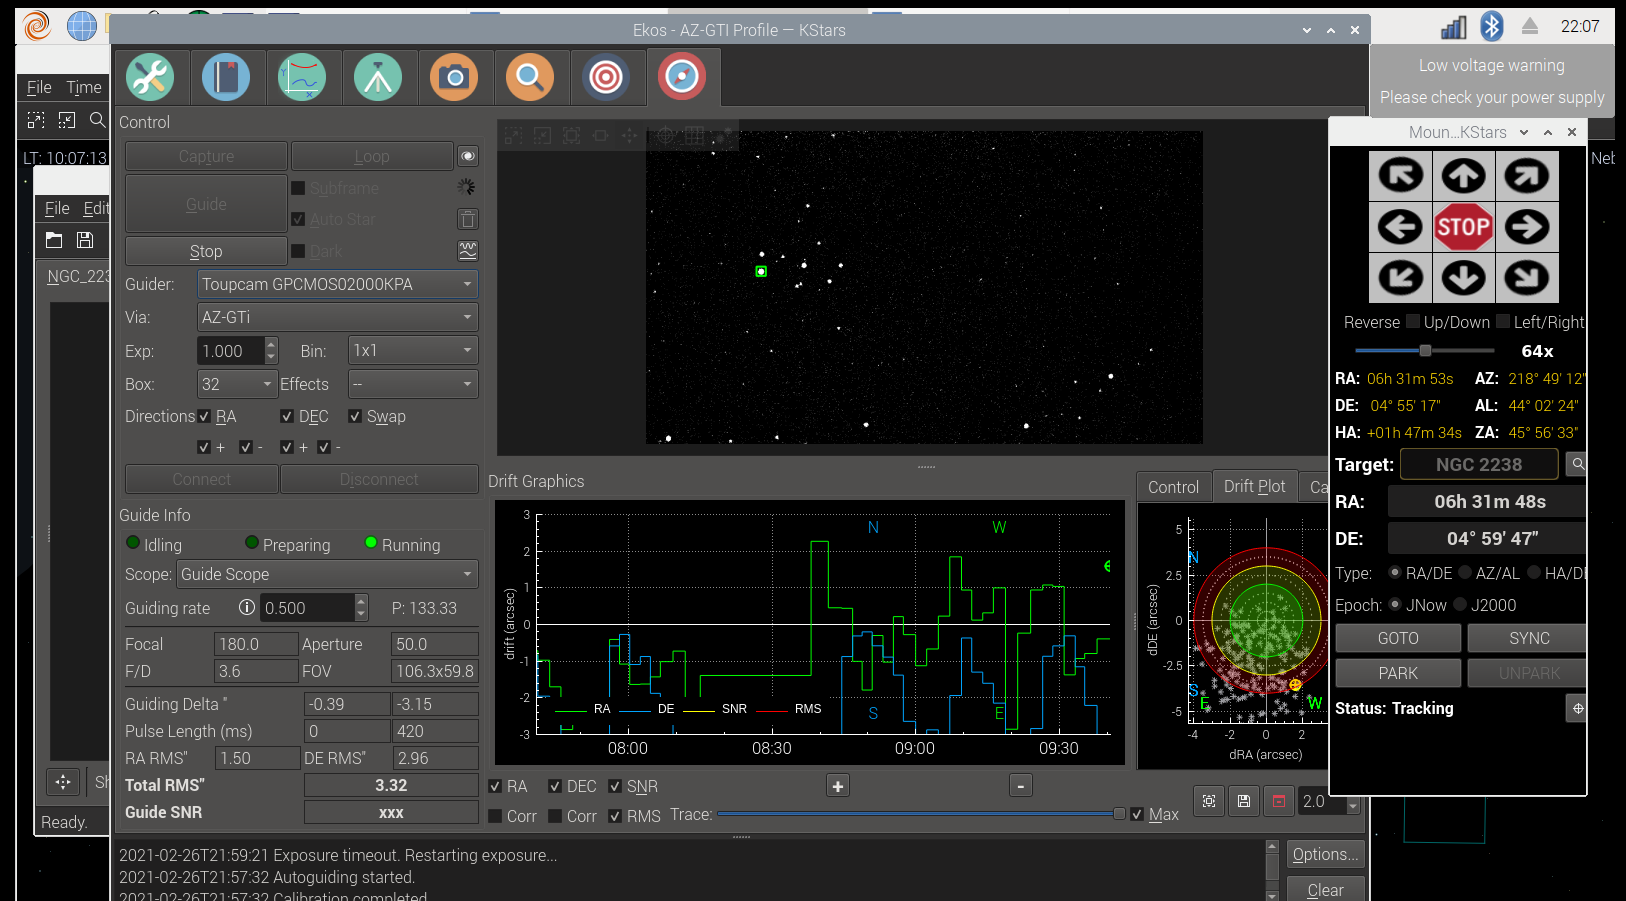Open the Align target module
Image resolution: width=1626 pixels, height=901 pixels.
click(606, 77)
